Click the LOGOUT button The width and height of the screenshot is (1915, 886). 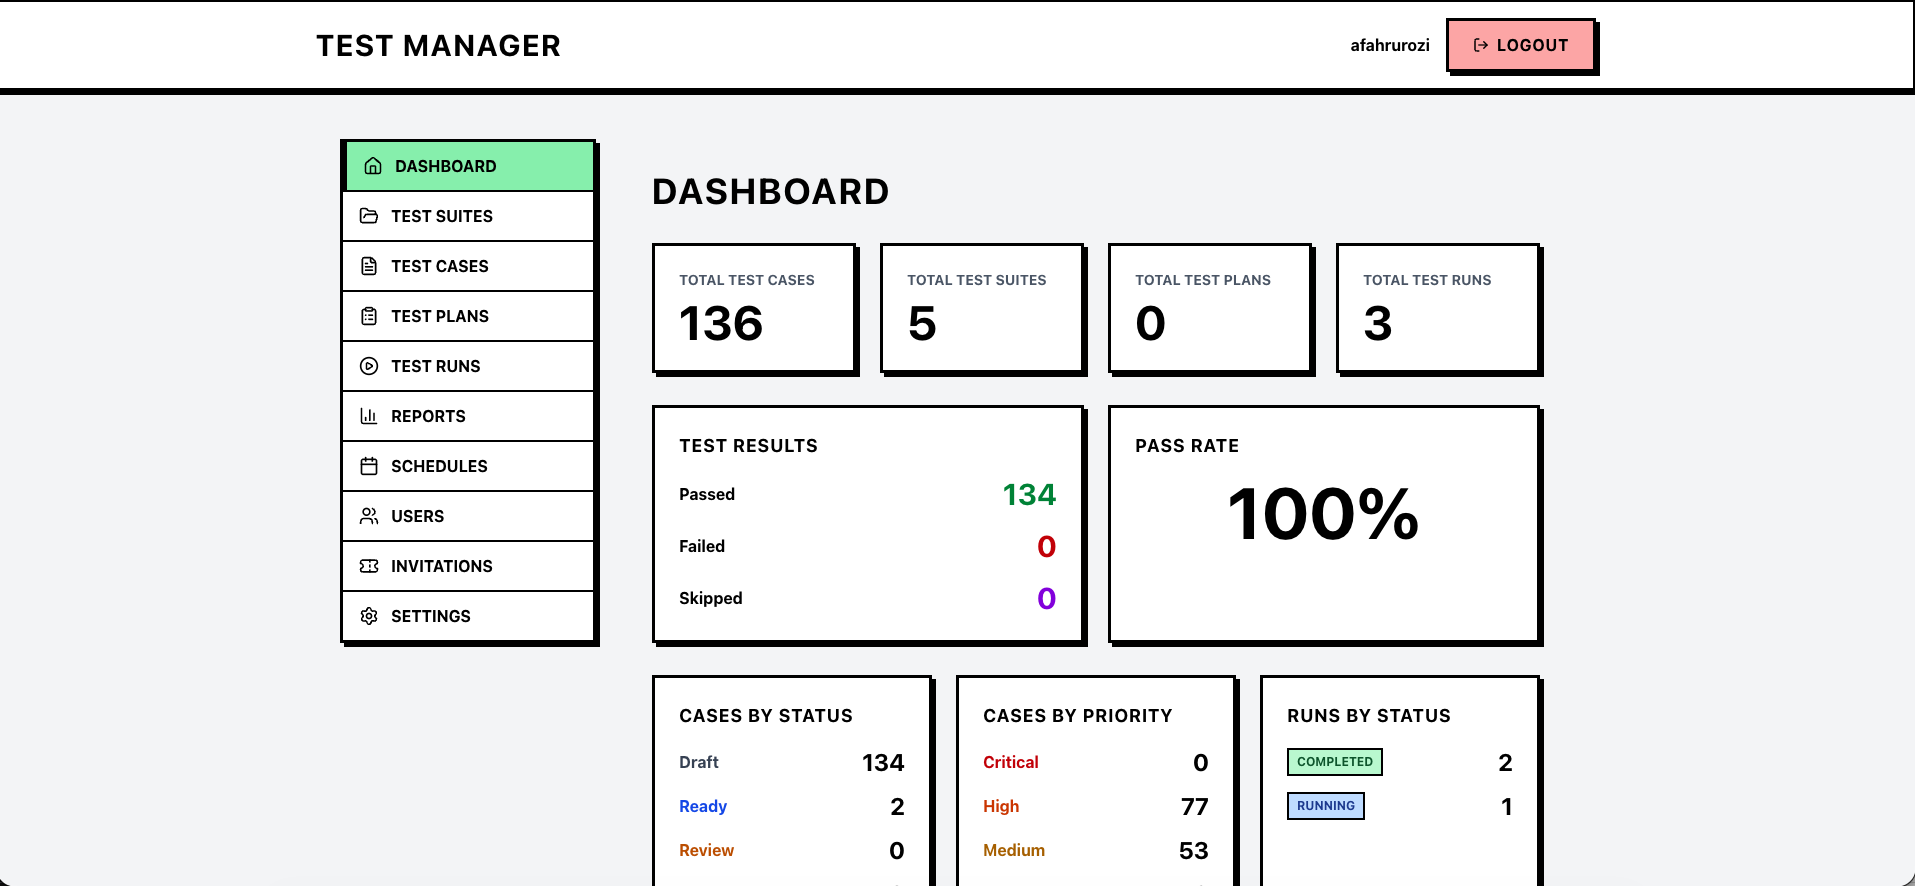coord(1520,45)
